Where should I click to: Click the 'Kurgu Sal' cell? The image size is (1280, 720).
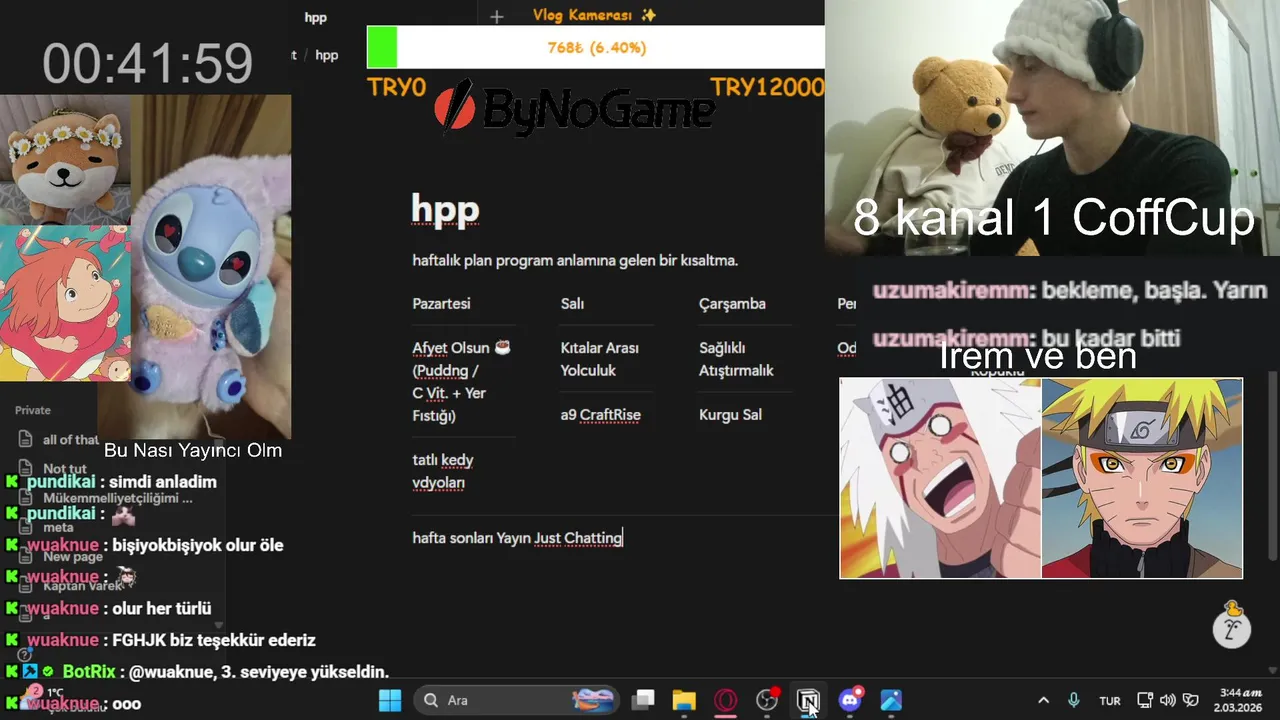click(730, 415)
